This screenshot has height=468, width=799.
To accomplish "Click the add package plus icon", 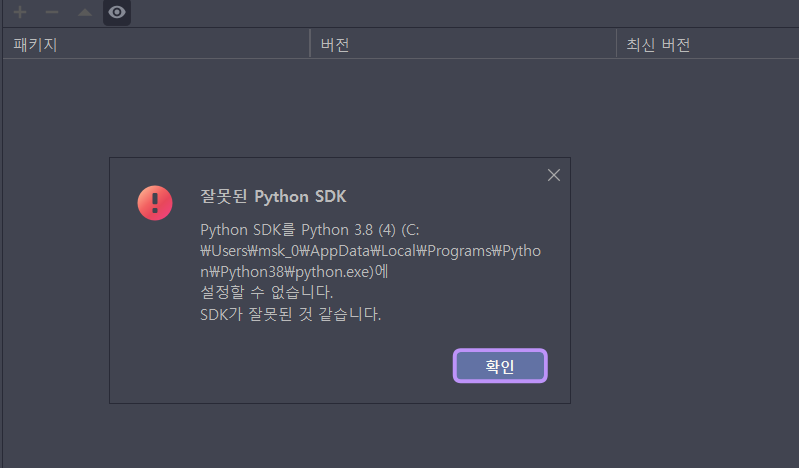I will click(20, 12).
